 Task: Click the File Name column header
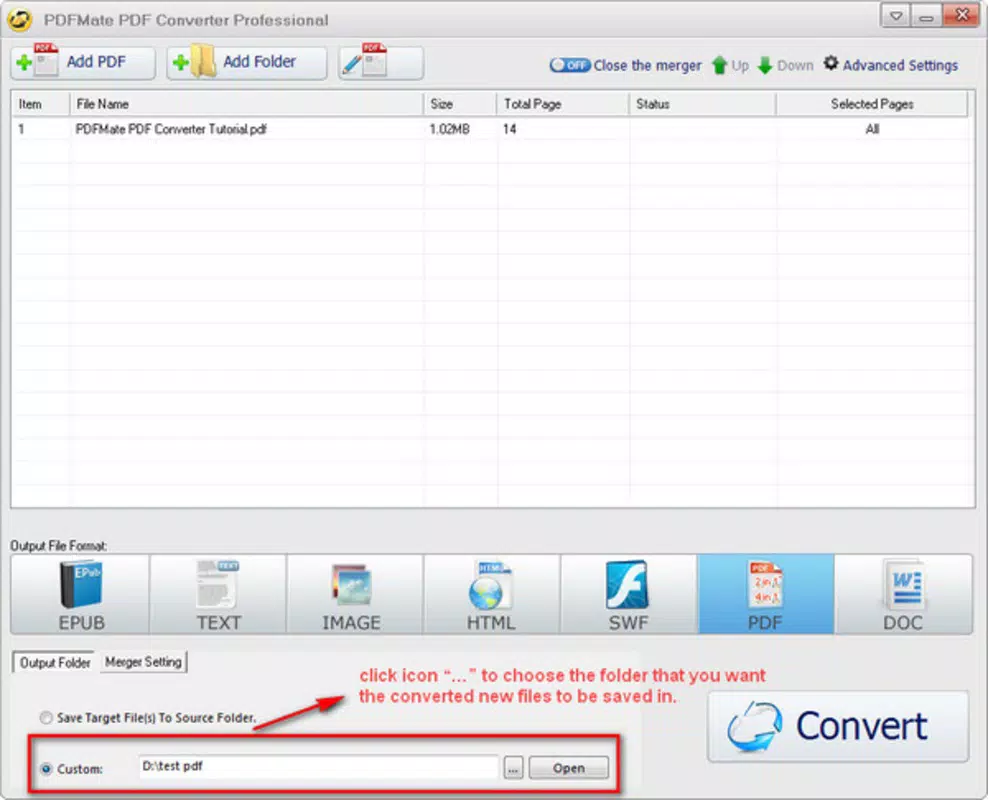[x=246, y=104]
